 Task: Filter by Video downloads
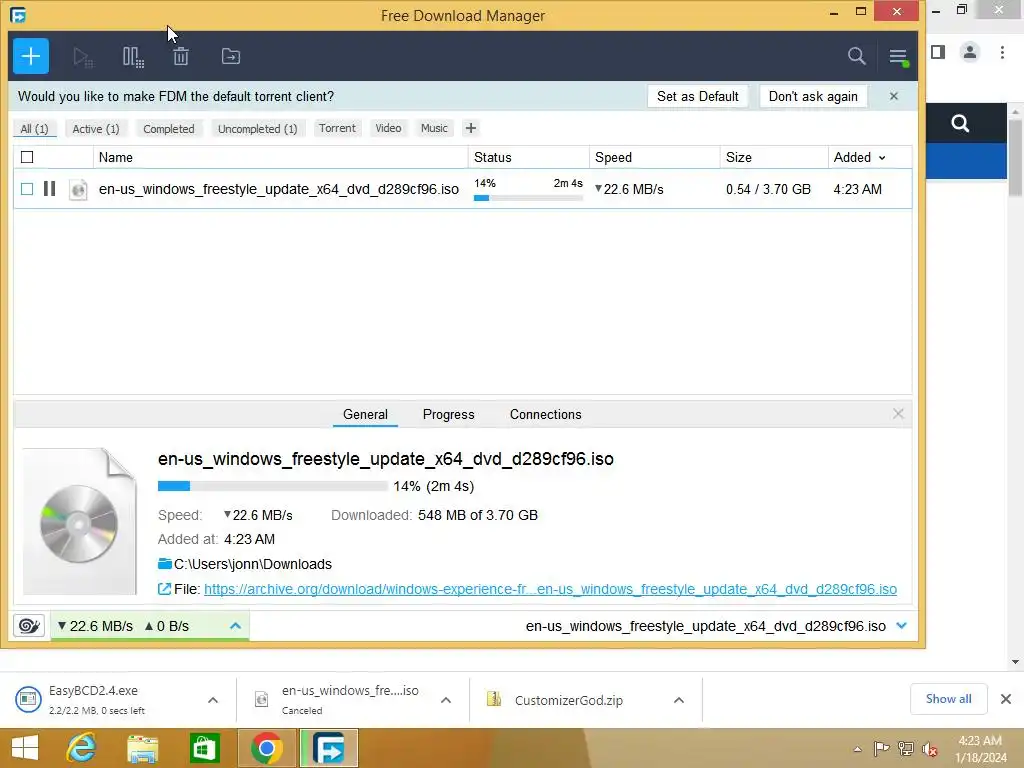[x=388, y=128]
